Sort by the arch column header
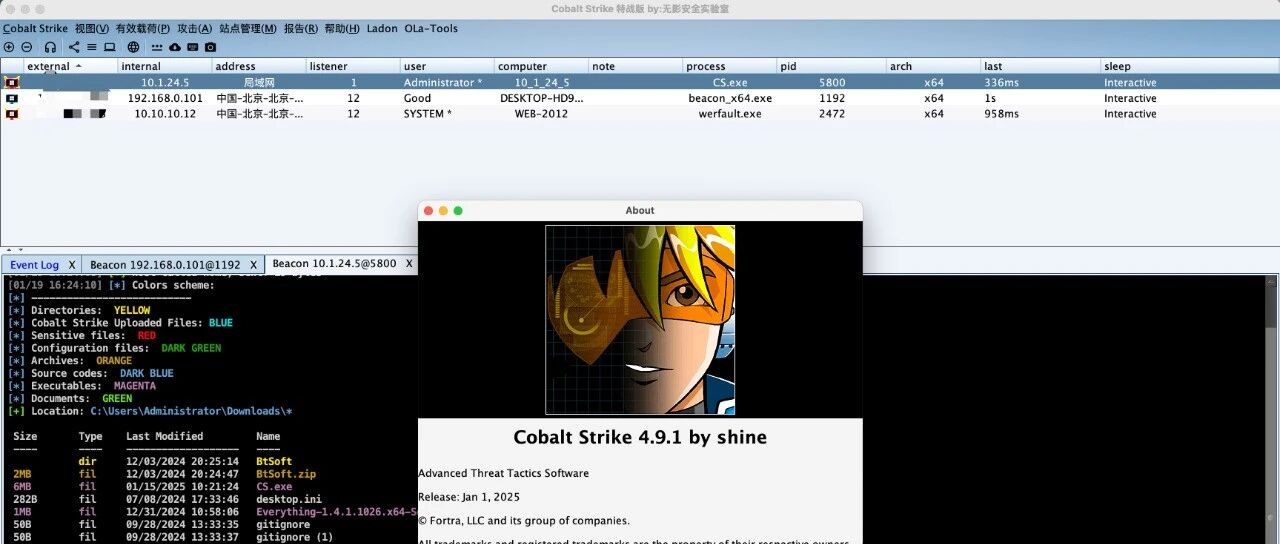The width and height of the screenshot is (1280, 544). [933, 66]
